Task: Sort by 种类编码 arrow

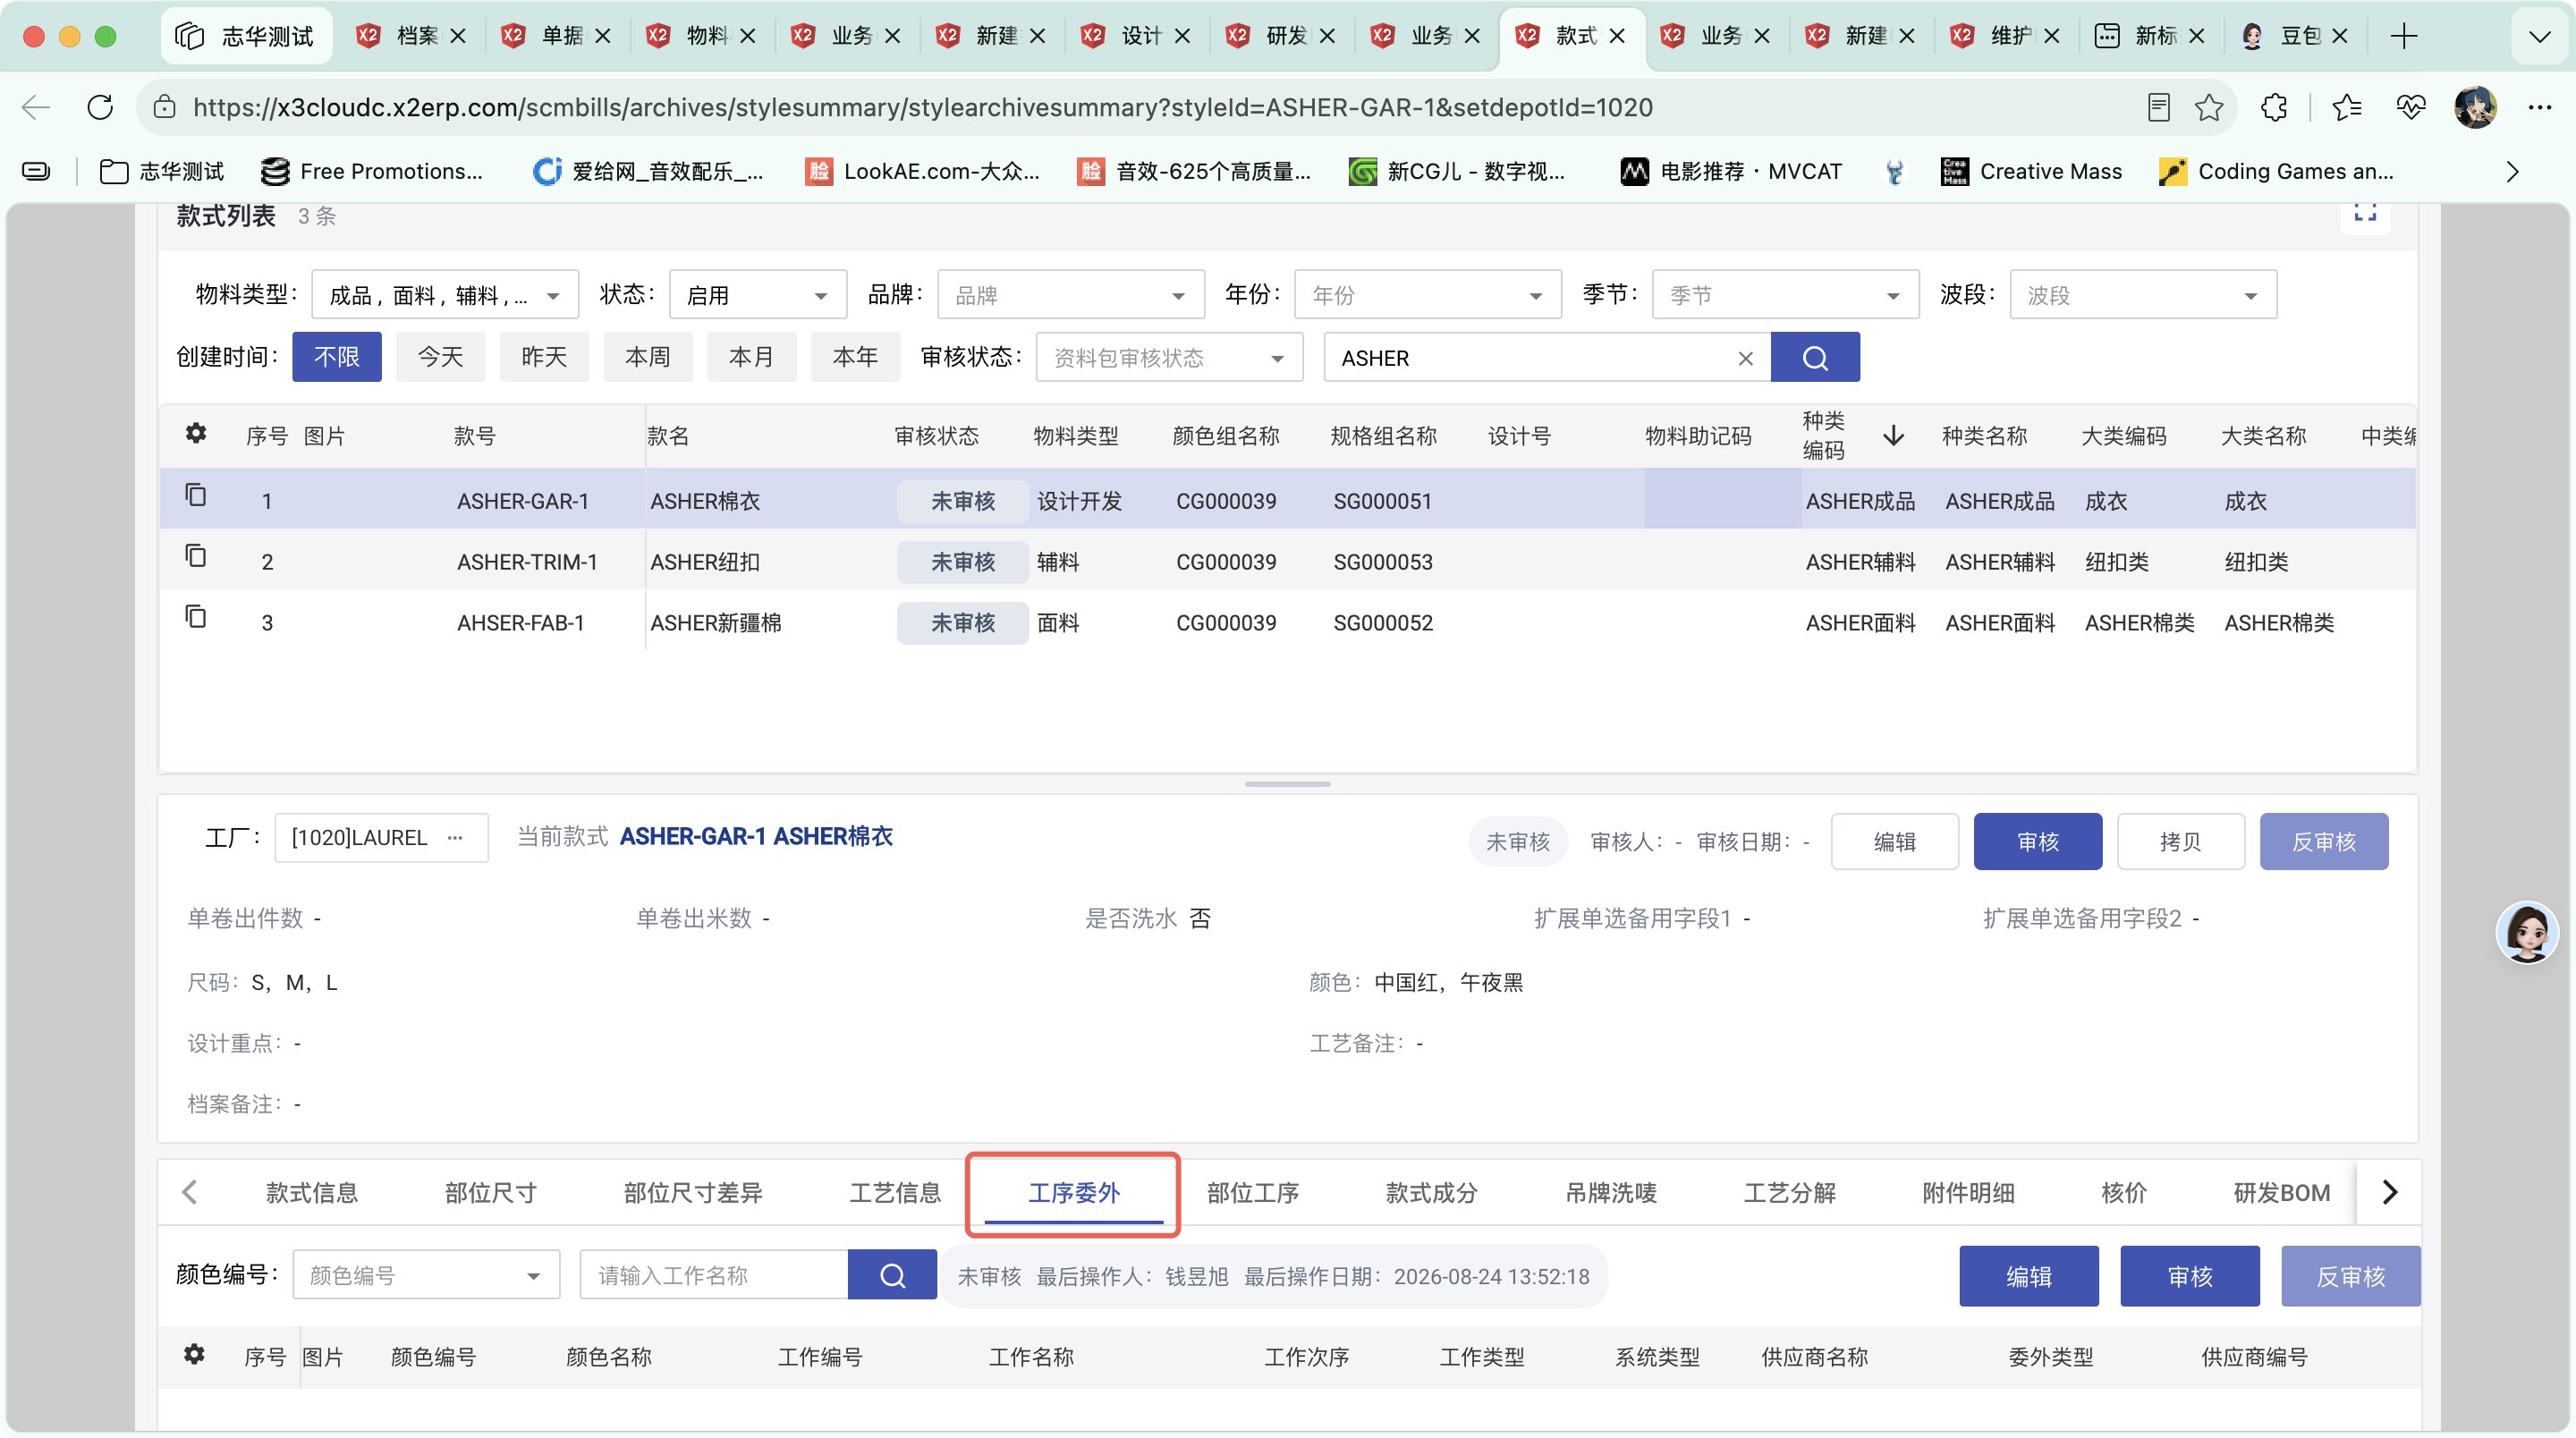Action: [1893, 435]
